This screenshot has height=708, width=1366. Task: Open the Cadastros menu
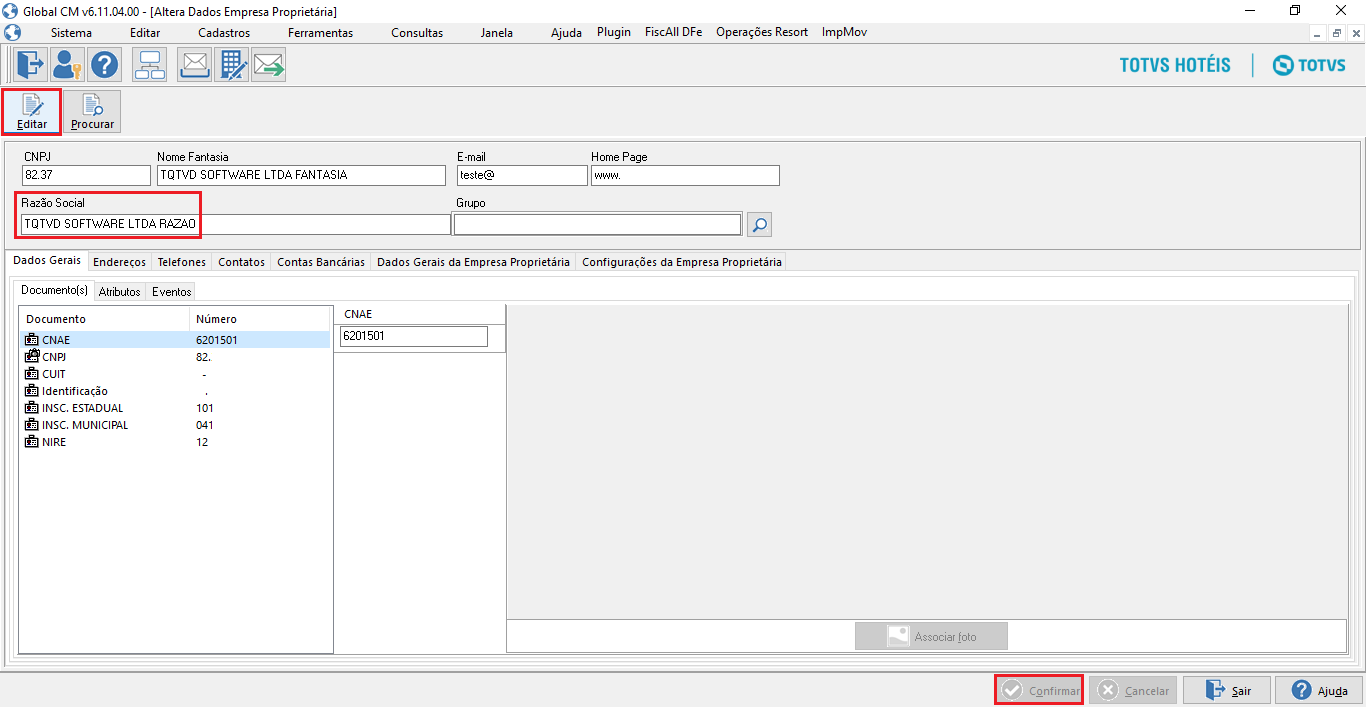(x=224, y=33)
